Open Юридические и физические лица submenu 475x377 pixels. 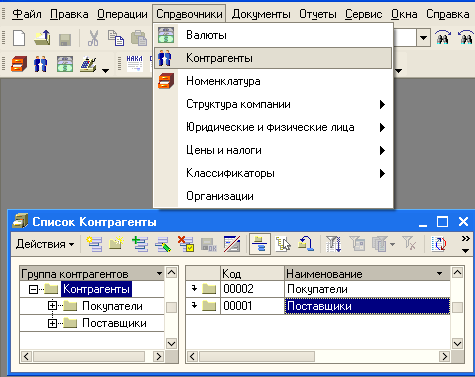pos(273,127)
